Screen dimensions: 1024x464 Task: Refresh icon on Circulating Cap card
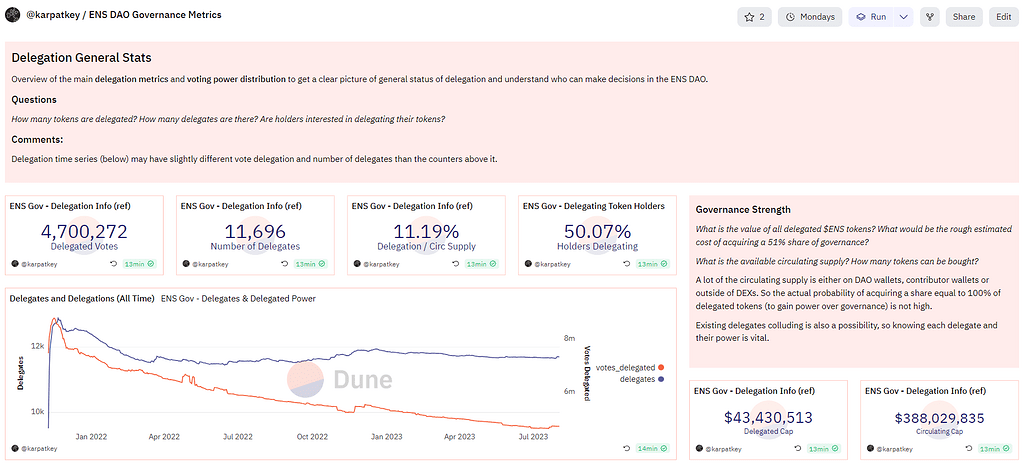coord(968,449)
